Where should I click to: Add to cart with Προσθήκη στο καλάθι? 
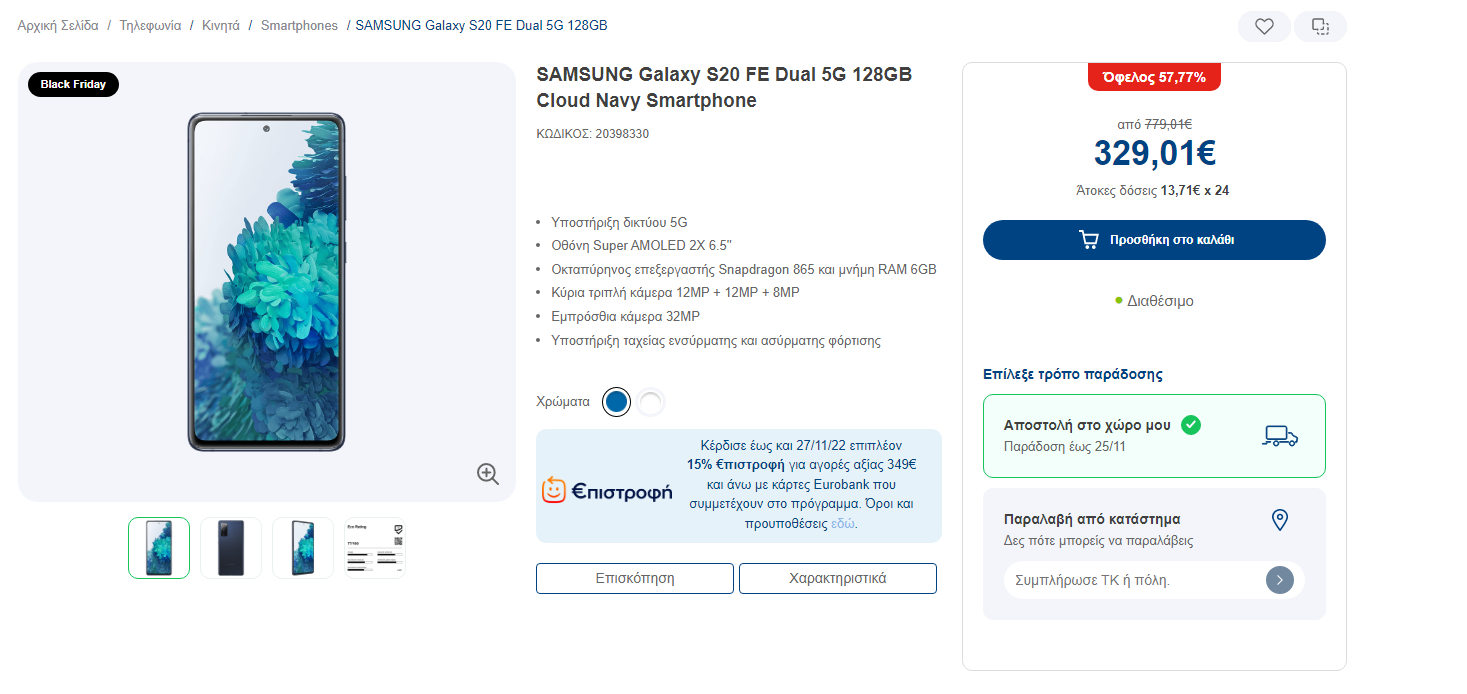tap(1154, 240)
